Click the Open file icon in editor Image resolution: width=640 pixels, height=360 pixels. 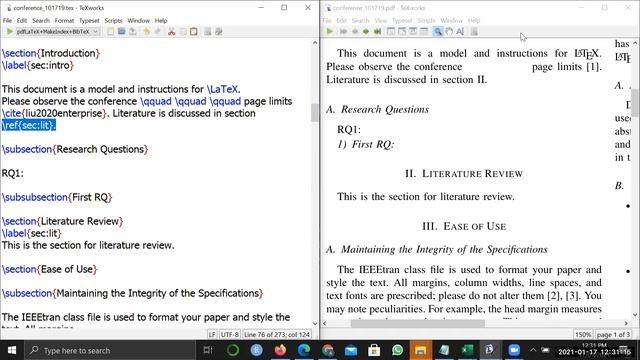click(121, 31)
